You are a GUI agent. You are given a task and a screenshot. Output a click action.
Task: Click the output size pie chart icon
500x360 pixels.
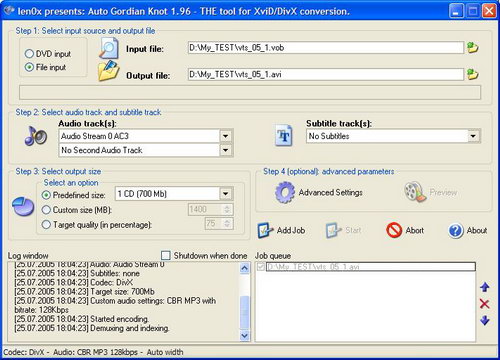[x=23, y=206]
